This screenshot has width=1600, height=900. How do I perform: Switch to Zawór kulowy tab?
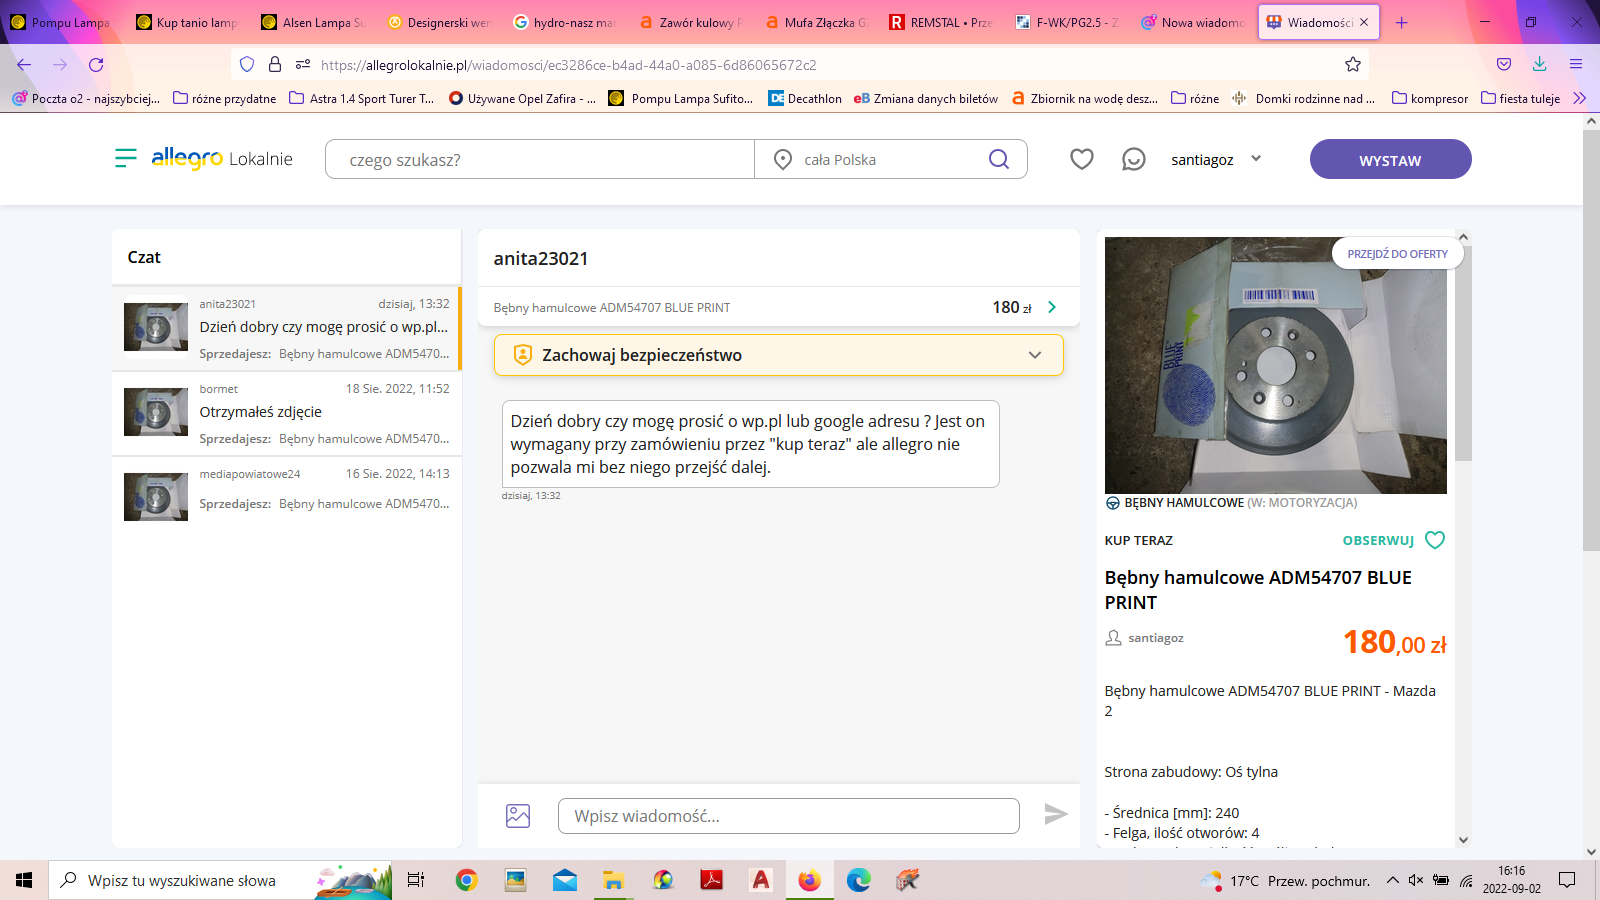pos(690,22)
